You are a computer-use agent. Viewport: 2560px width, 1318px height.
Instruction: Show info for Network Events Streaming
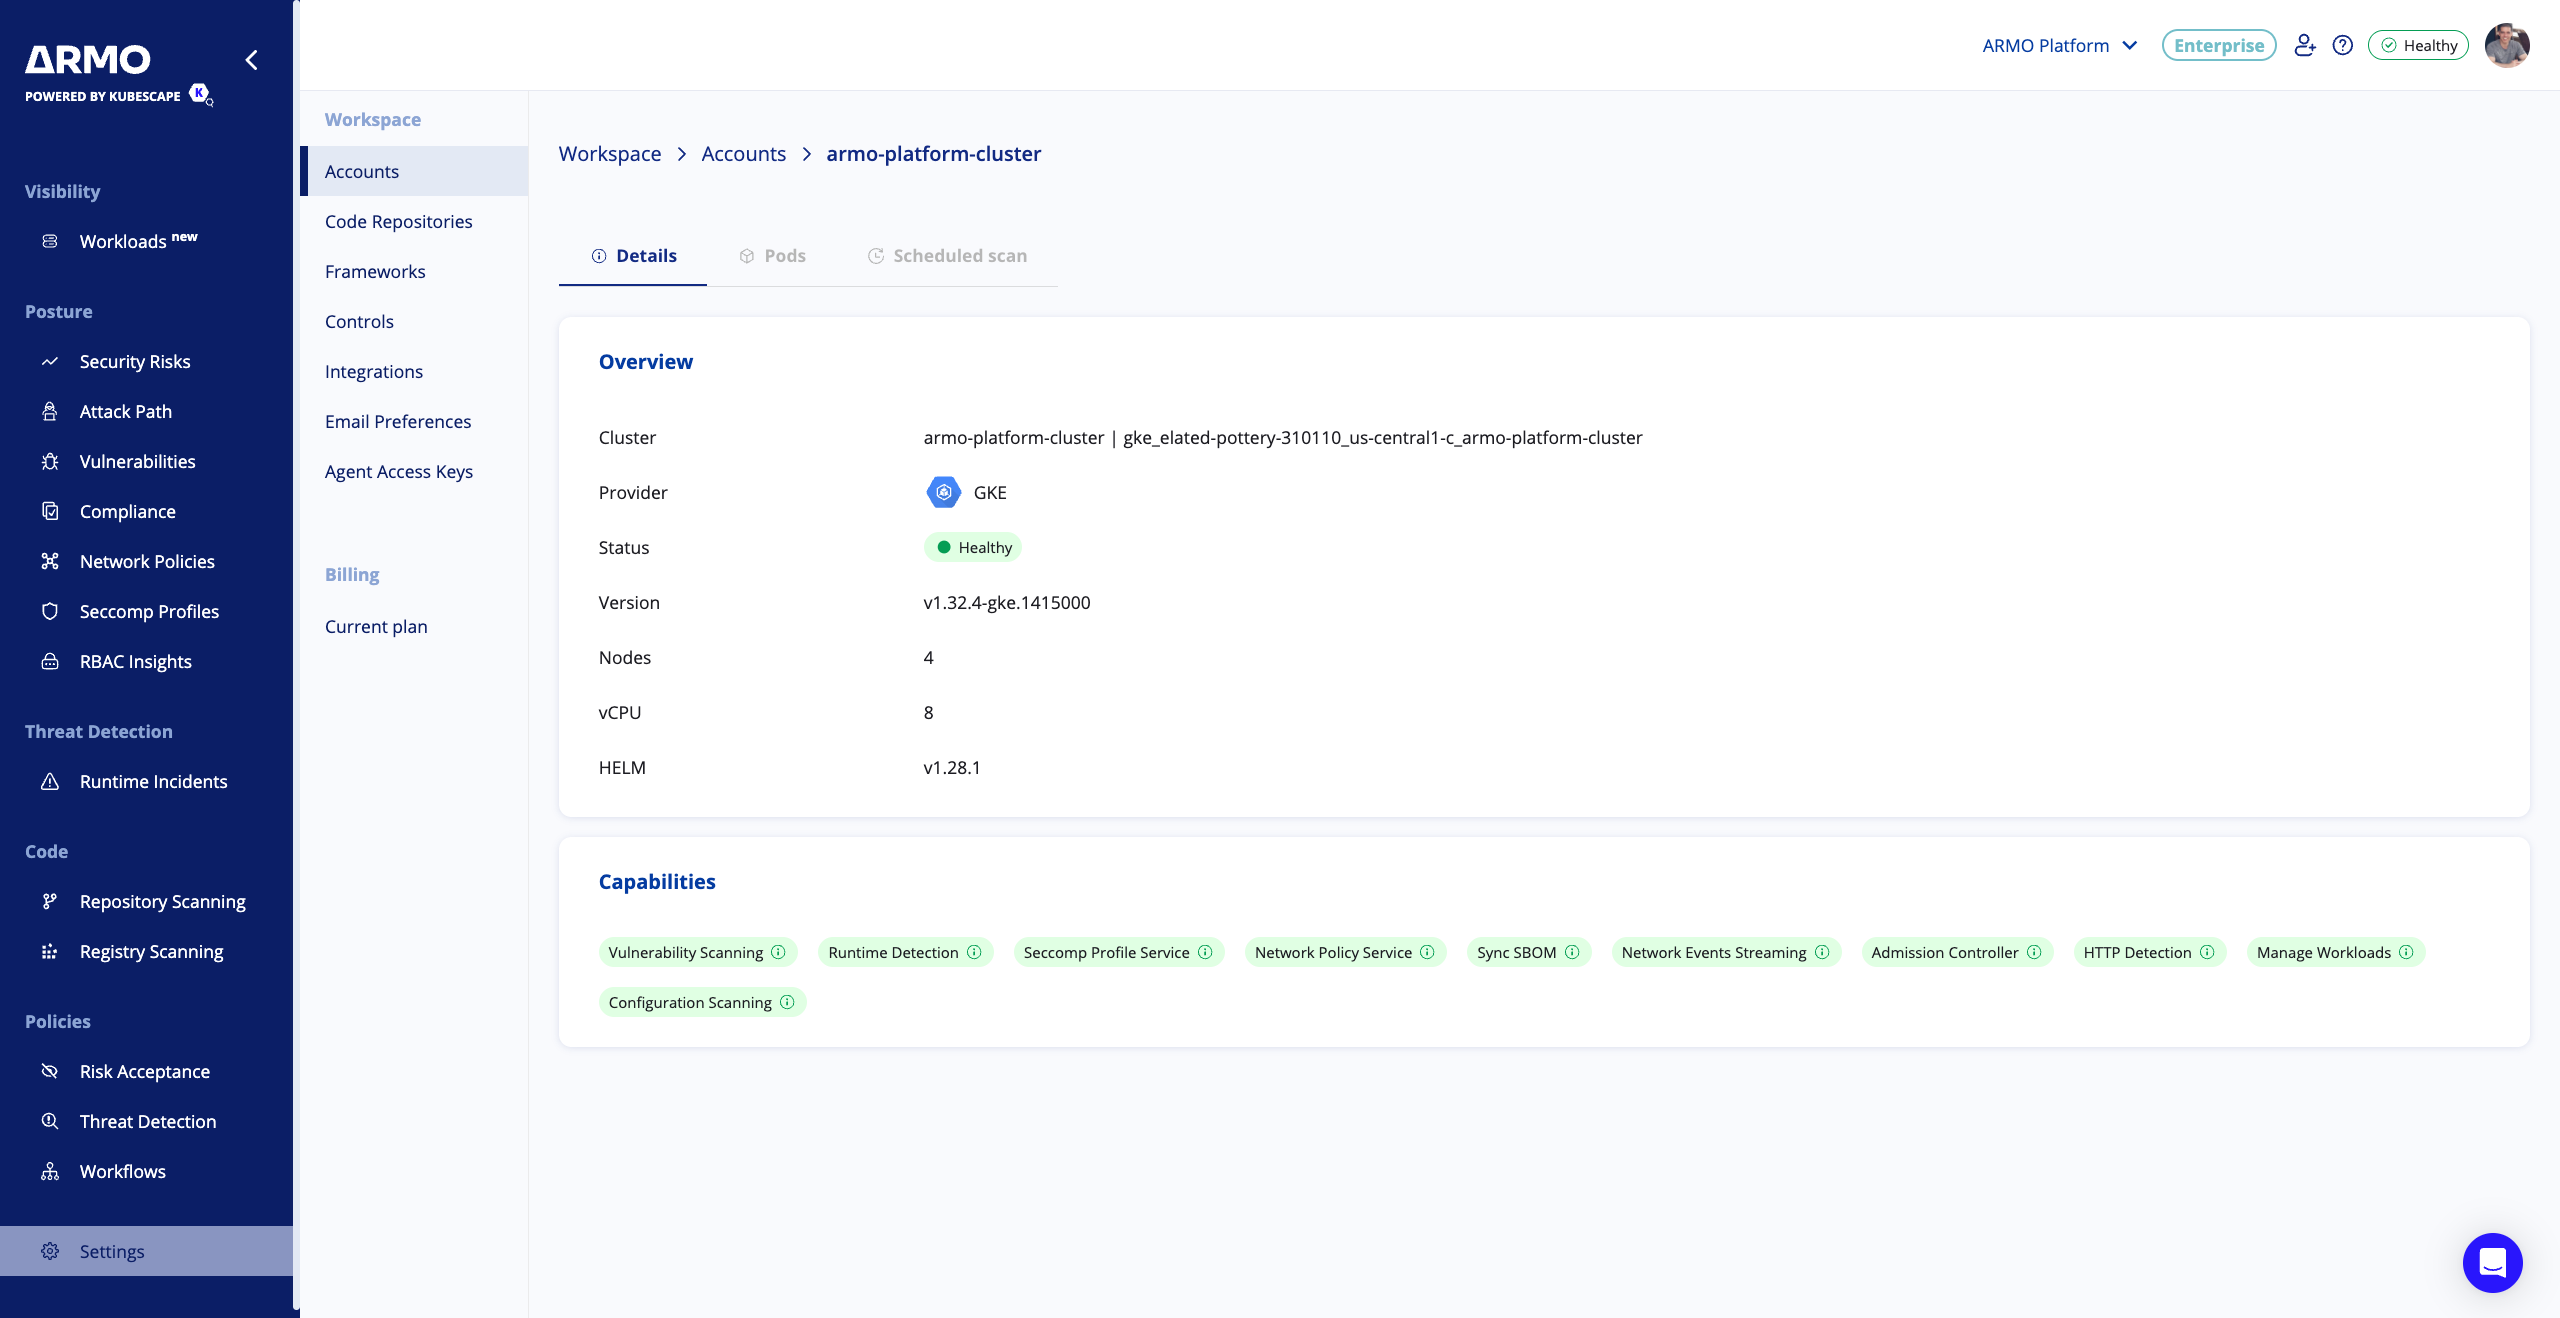click(x=1822, y=952)
